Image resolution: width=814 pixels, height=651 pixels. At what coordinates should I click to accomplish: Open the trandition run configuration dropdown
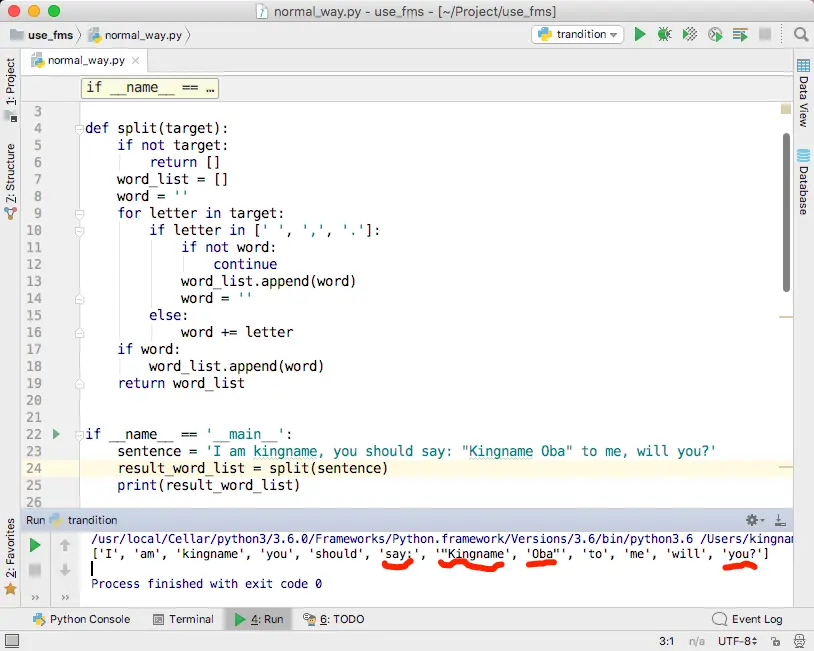coord(577,35)
